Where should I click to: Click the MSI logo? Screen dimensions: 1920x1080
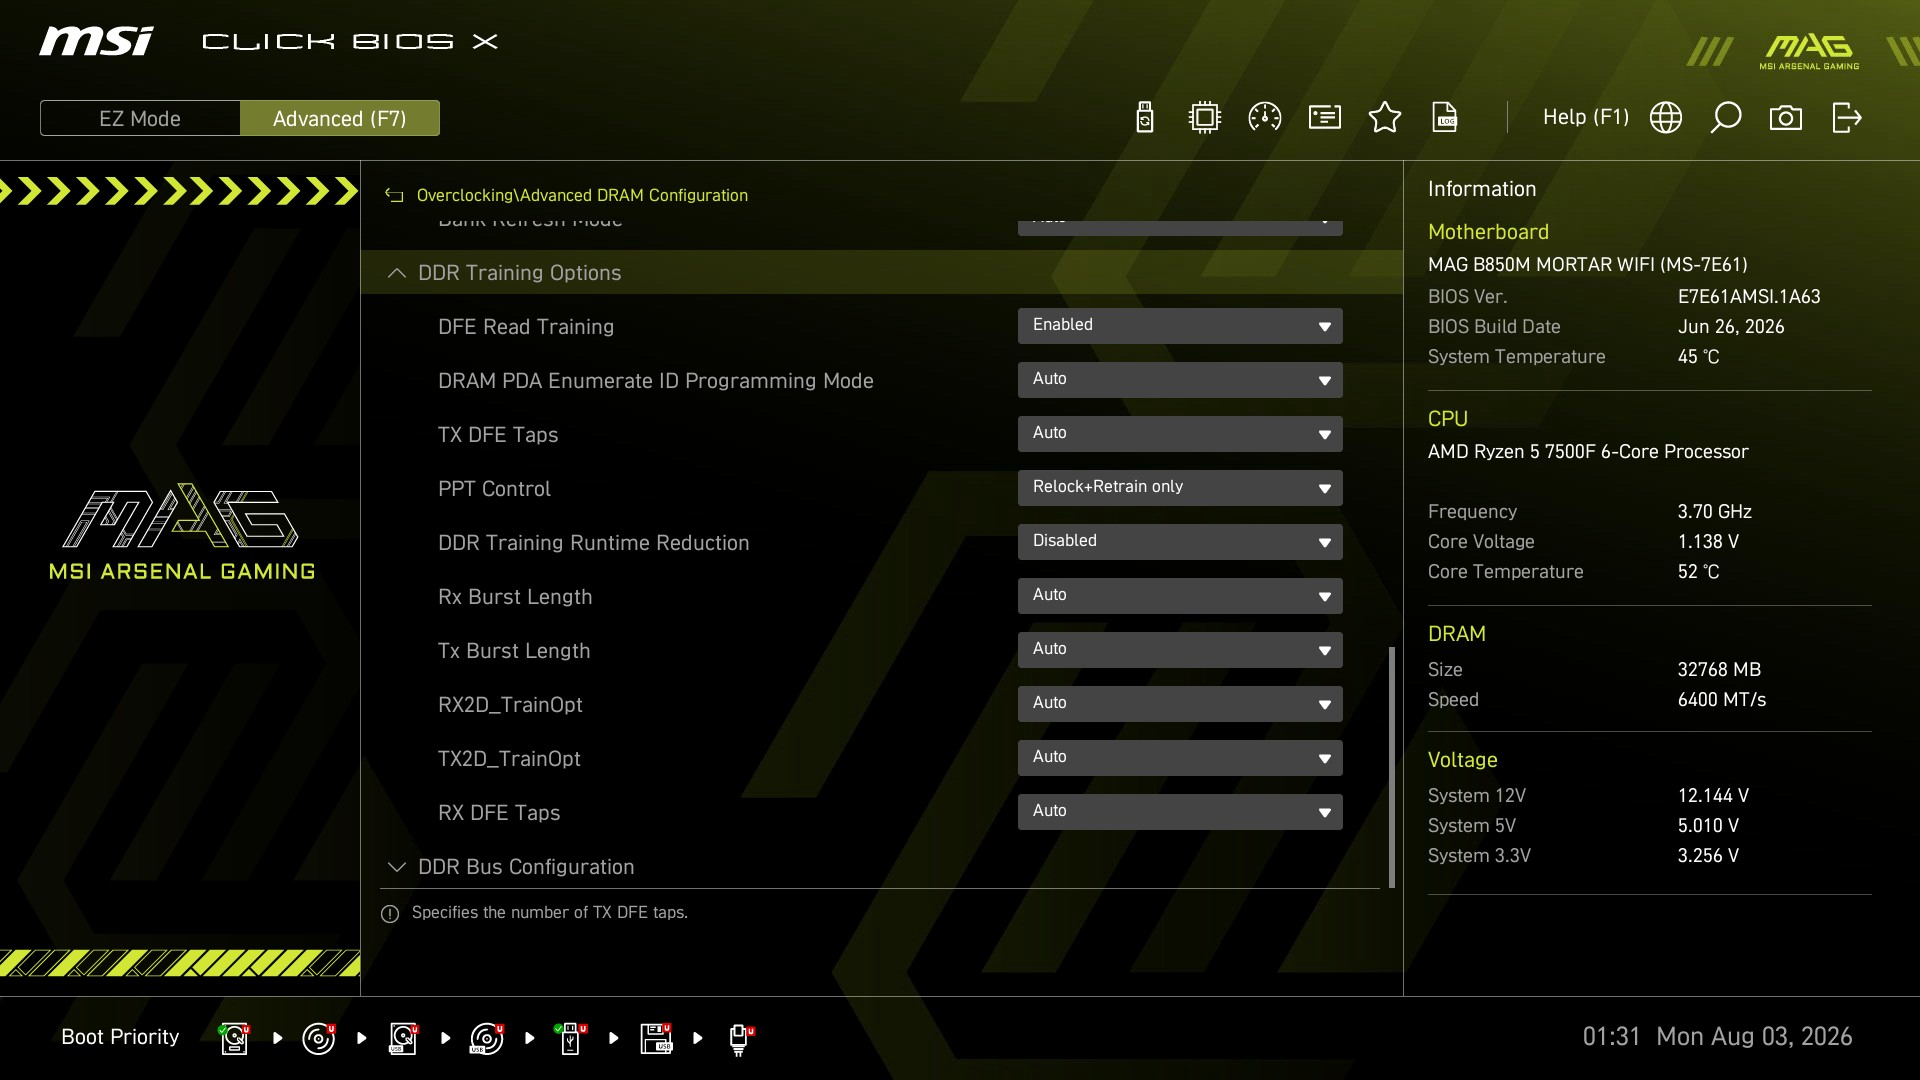(96, 41)
